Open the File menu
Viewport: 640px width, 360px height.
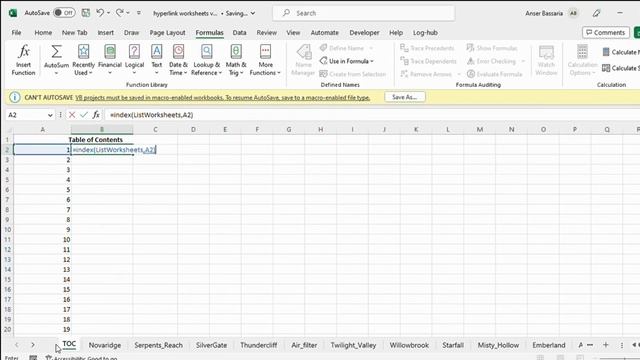16,33
